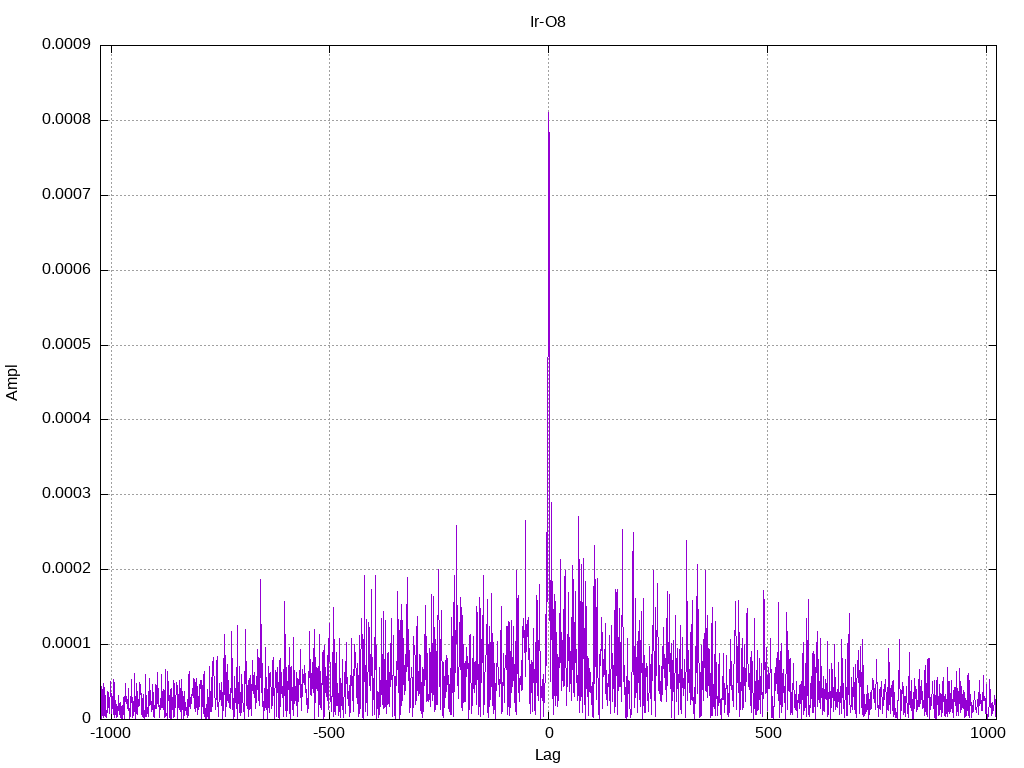Viewport: 1024px width, 768px height.
Task: Click the x-axis label Lag
Action: pyautogui.click(x=547, y=755)
